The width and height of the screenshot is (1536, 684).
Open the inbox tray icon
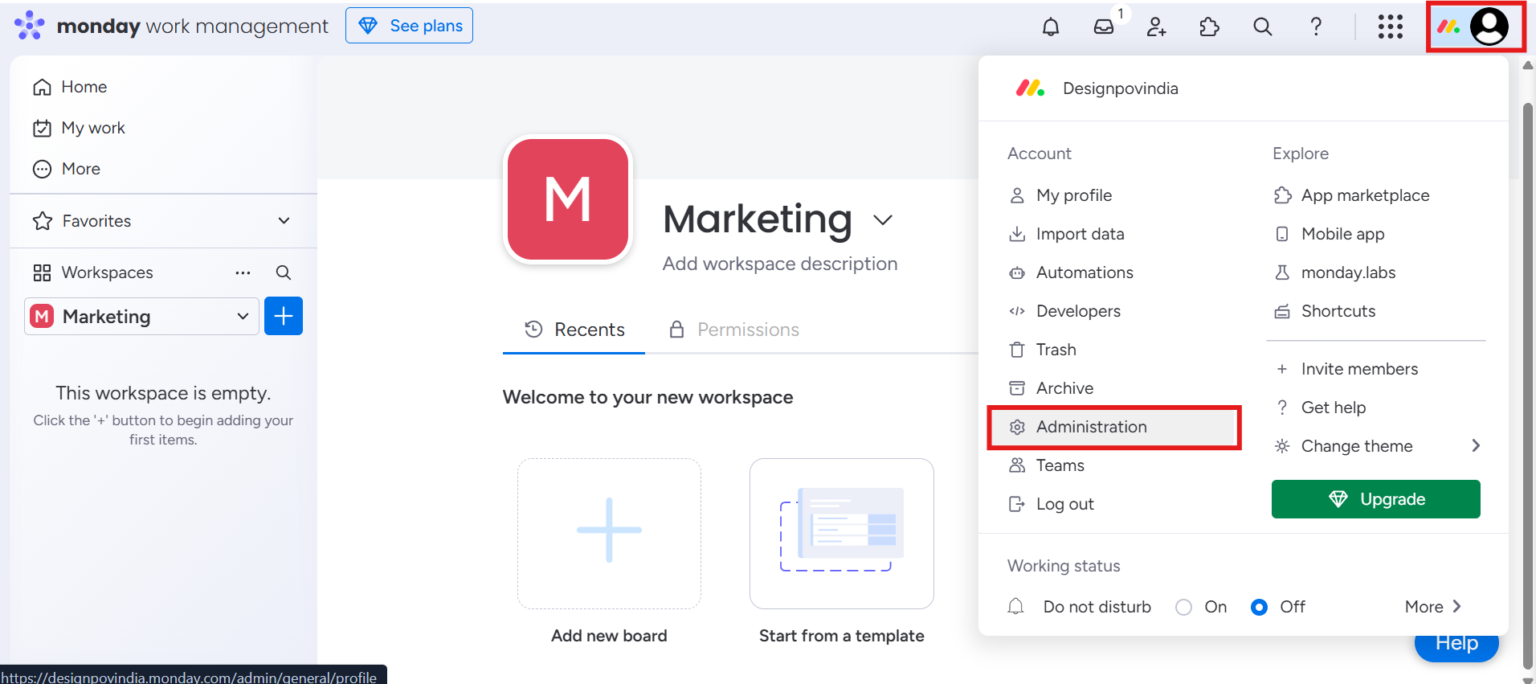[x=1104, y=27]
